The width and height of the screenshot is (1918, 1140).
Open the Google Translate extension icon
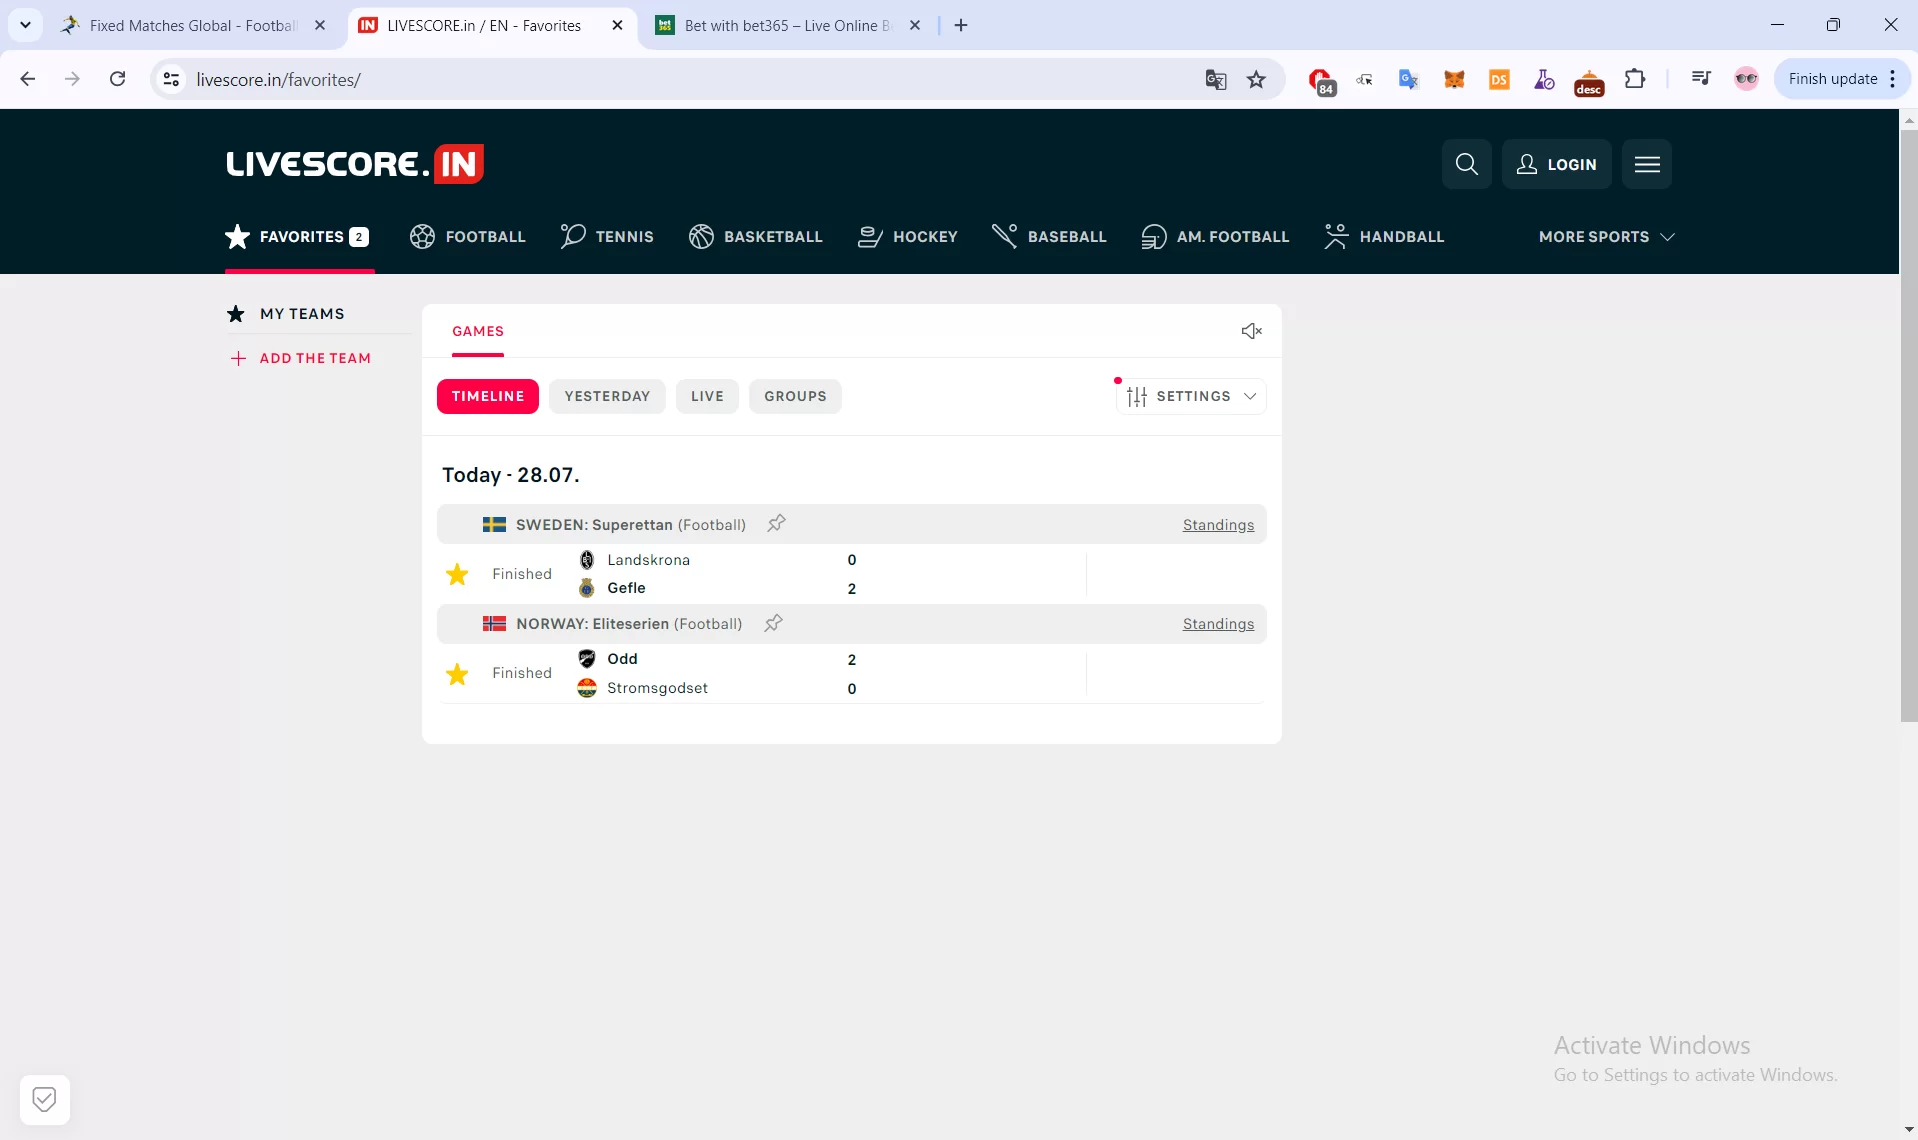point(1408,80)
